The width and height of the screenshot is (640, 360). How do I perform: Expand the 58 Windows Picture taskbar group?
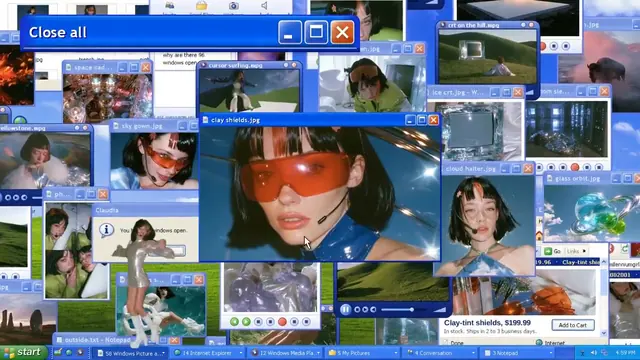pyautogui.click(x=130, y=353)
